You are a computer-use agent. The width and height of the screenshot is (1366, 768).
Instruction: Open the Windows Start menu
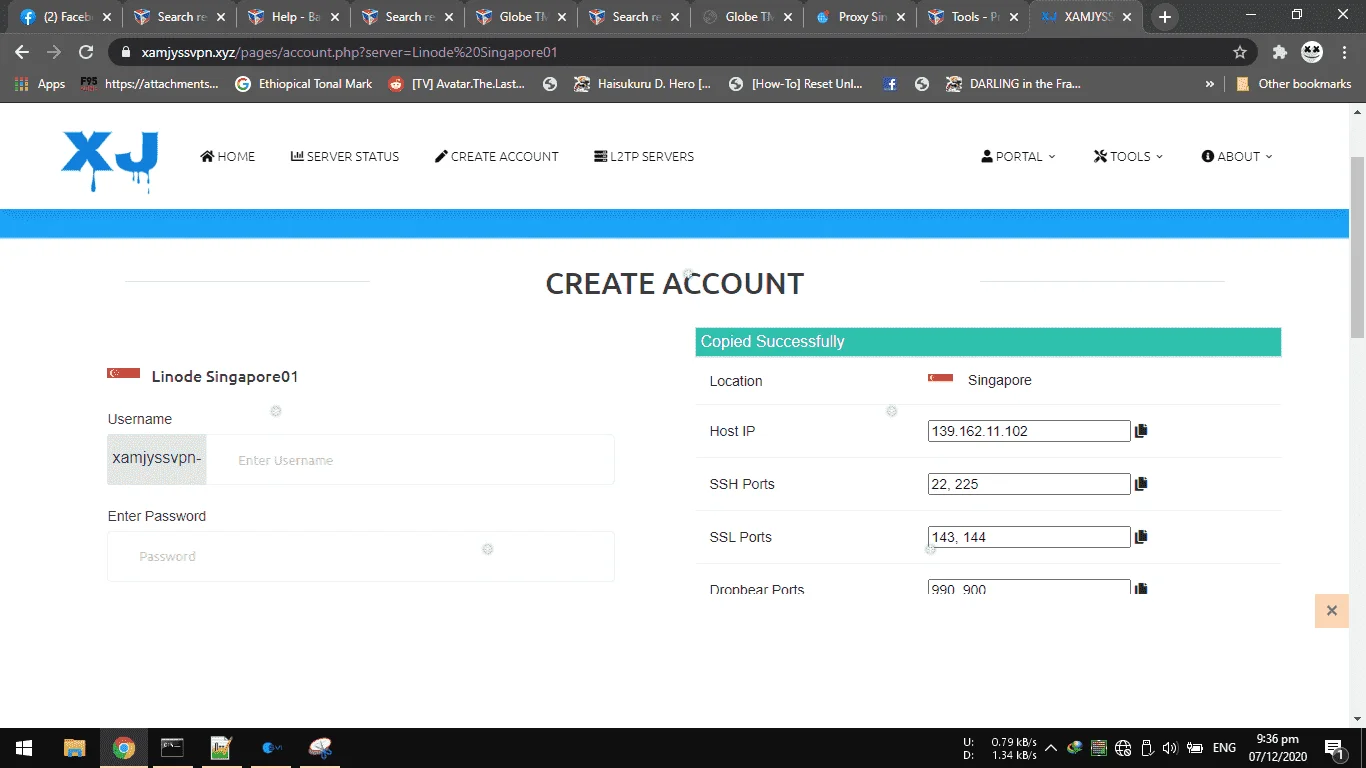click(x=24, y=748)
